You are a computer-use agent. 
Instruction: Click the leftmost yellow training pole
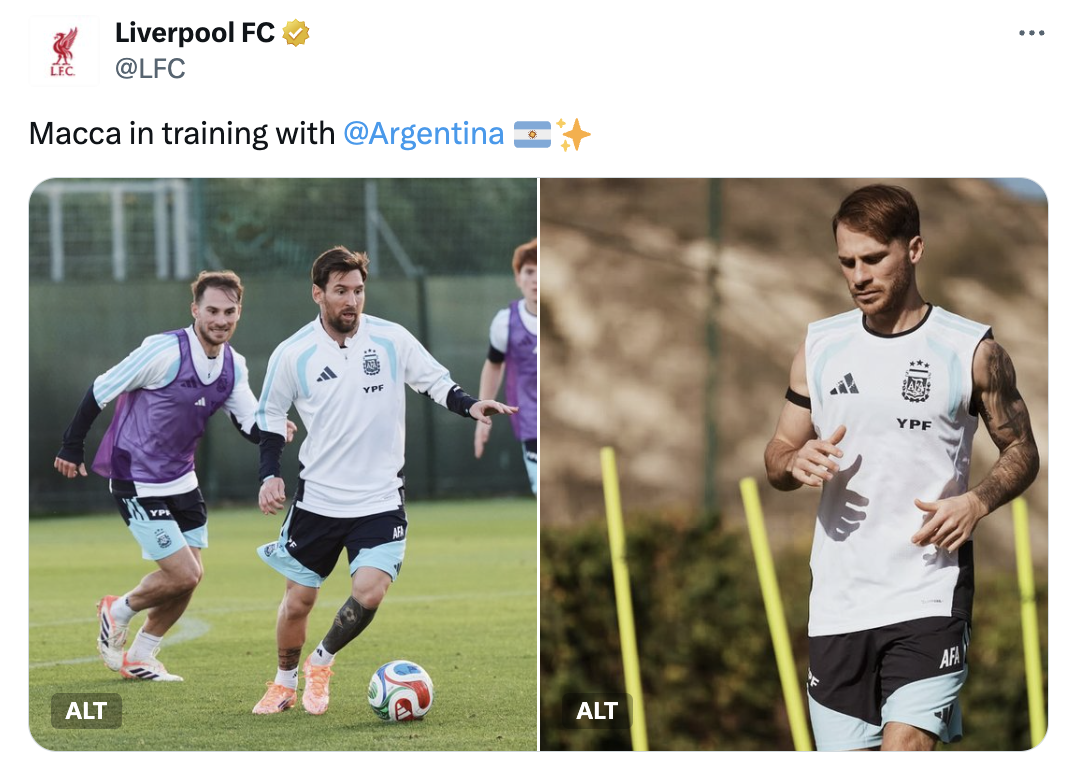pyautogui.click(x=623, y=598)
